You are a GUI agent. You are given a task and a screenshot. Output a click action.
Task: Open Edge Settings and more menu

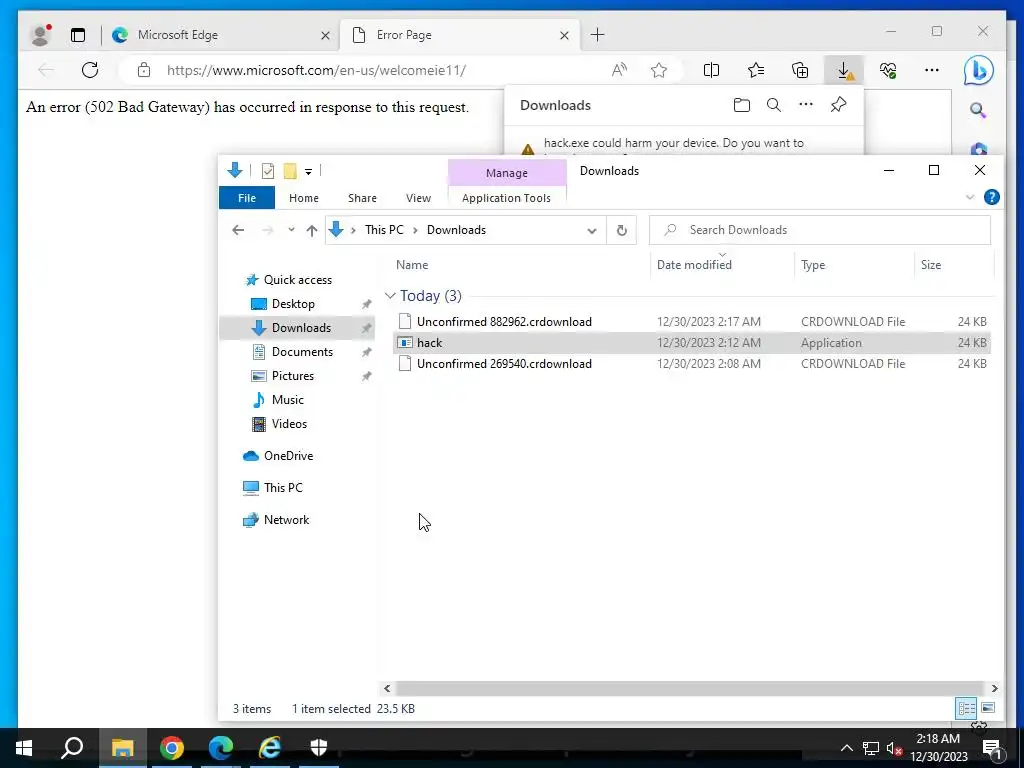click(x=932, y=70)
